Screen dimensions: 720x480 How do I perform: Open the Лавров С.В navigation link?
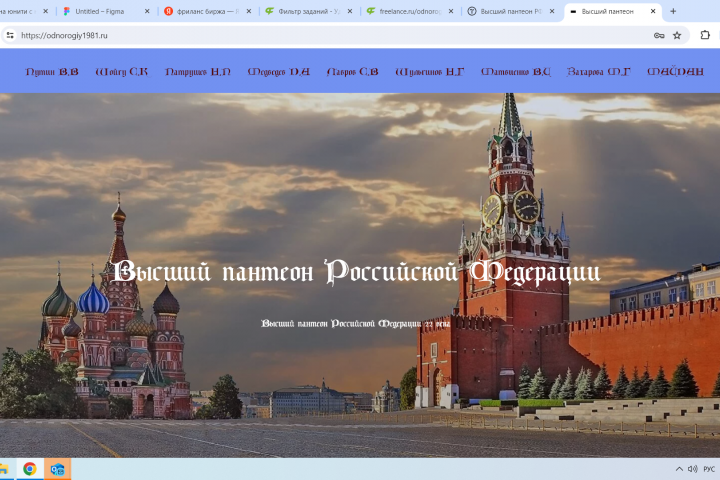pyautogui.click(x=353, y=72)
